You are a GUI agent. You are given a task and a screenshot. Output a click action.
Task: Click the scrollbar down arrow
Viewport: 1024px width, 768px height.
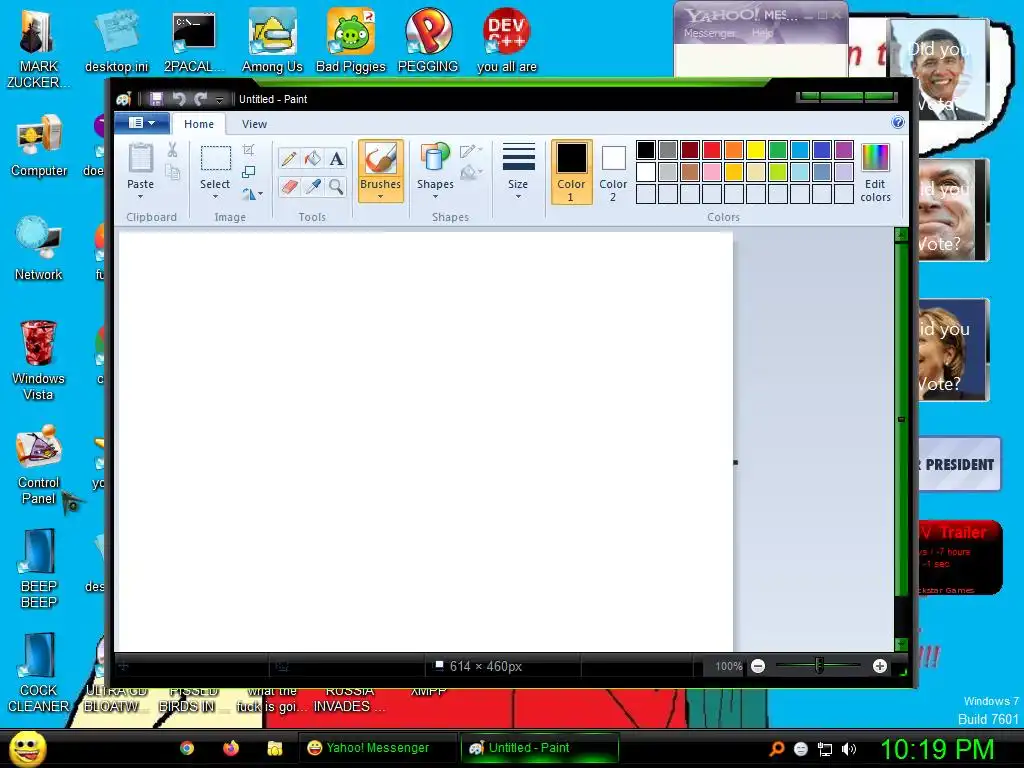901,645
